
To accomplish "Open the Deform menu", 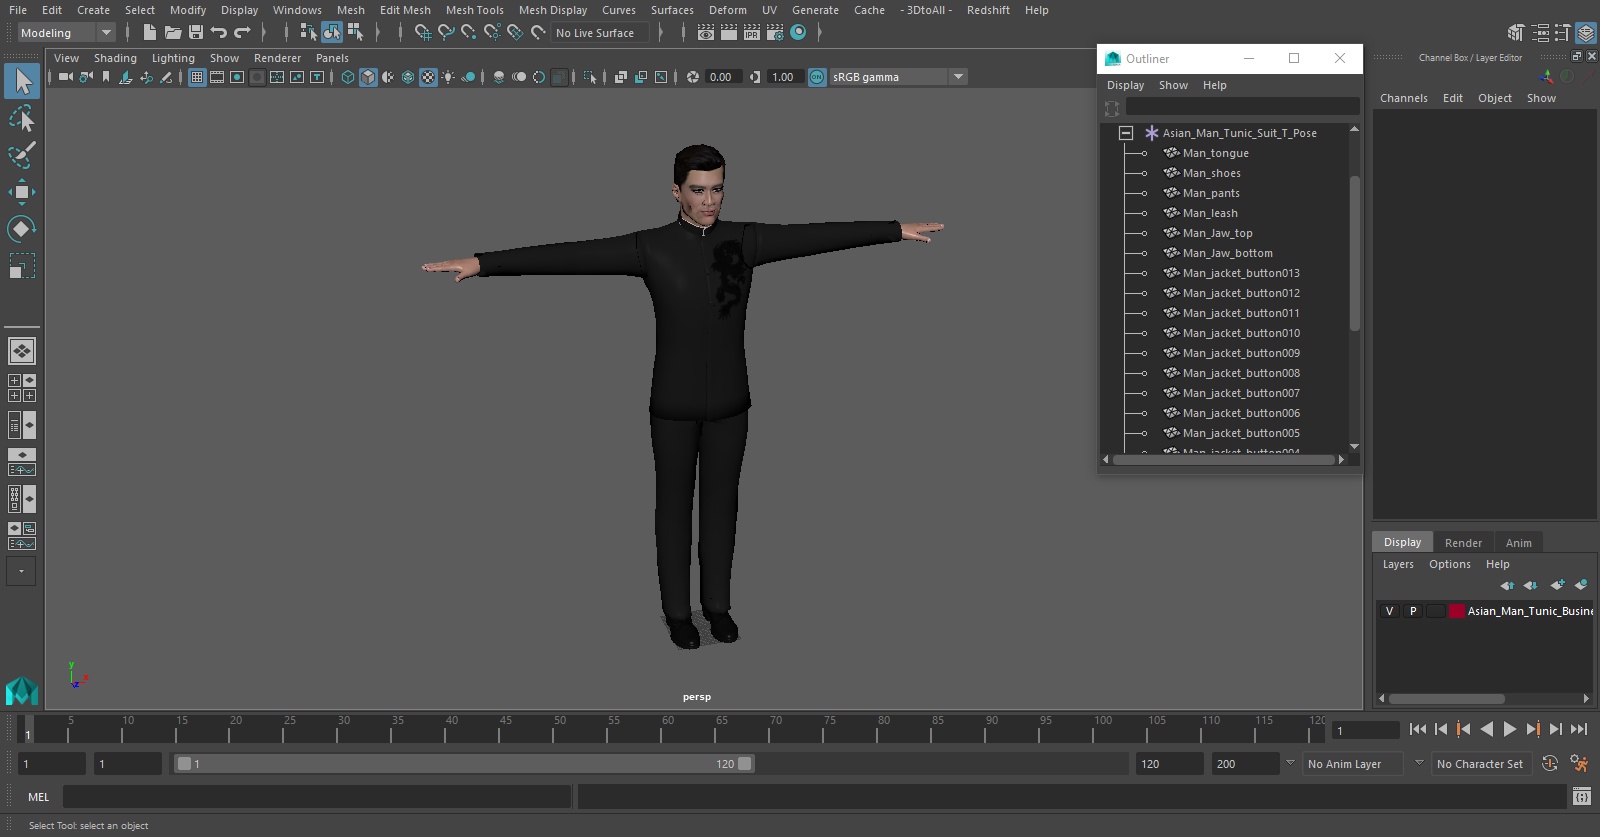I will pyautogui.click(x=728, y=10).
